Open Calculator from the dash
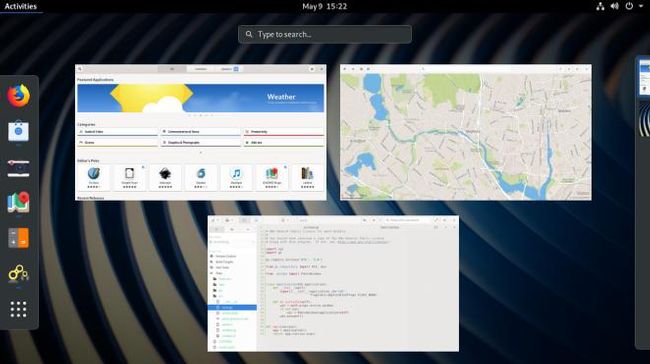Screen dimensions: 650x364 19,238
